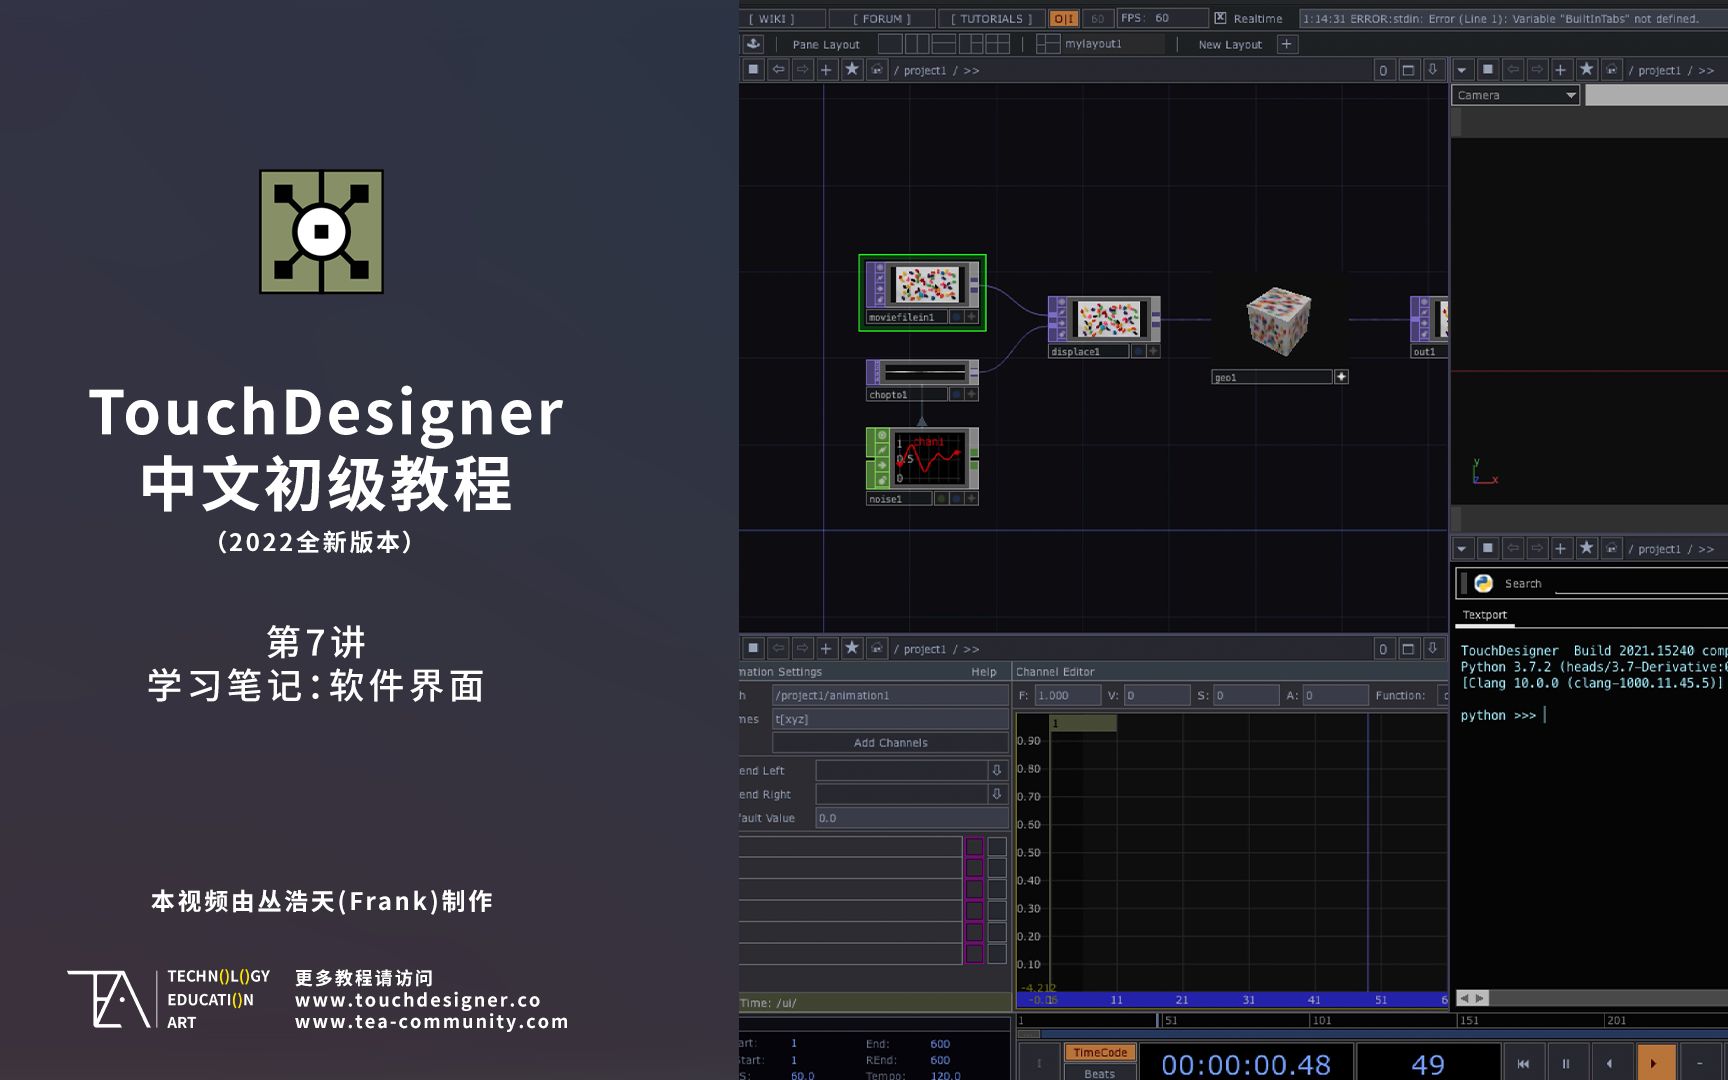Screen dimensions: 1728x1080
Task: Click the plus icon in camera pane header
Action: pos(1560,70)
